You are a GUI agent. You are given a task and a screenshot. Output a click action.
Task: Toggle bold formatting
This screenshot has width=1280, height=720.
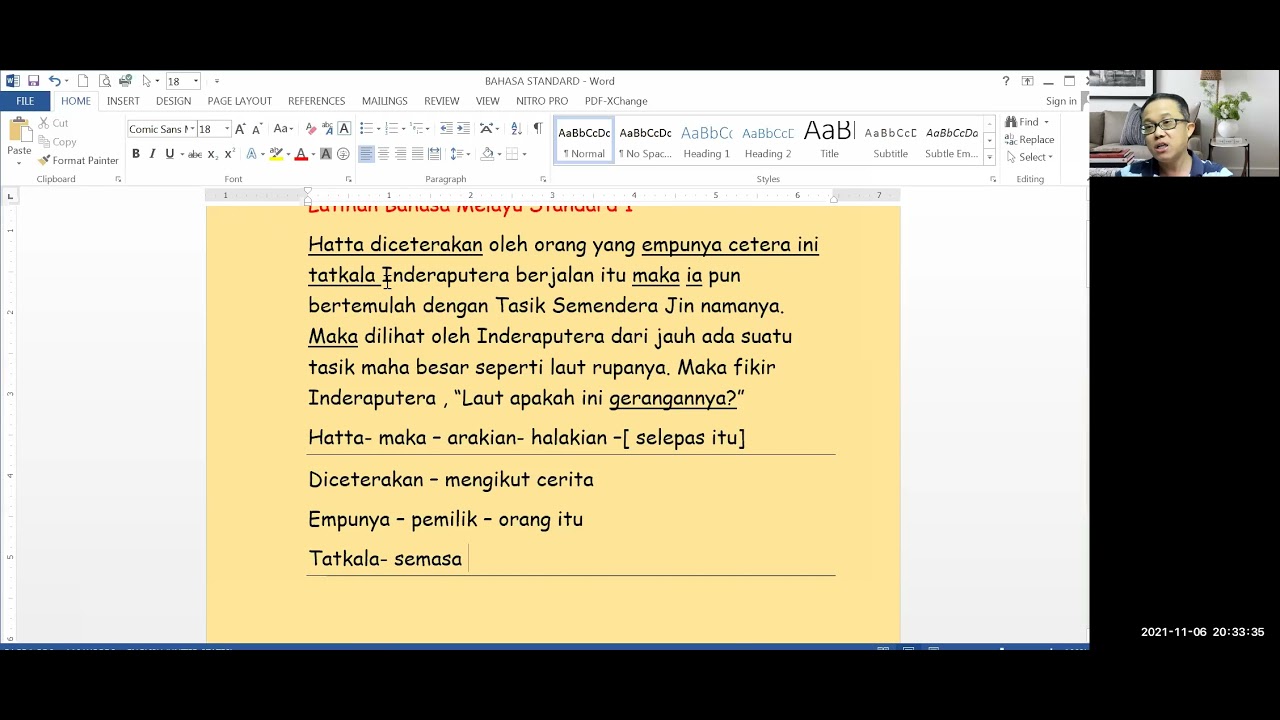coord(136,154)
